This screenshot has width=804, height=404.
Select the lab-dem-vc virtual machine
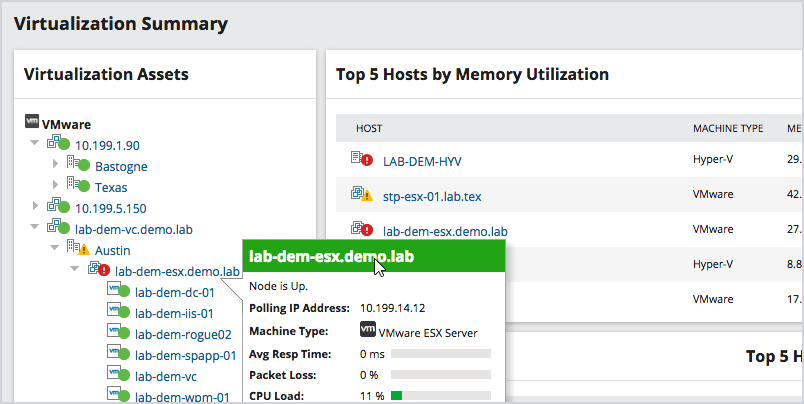pyautogui.click(x=166, y=377)
